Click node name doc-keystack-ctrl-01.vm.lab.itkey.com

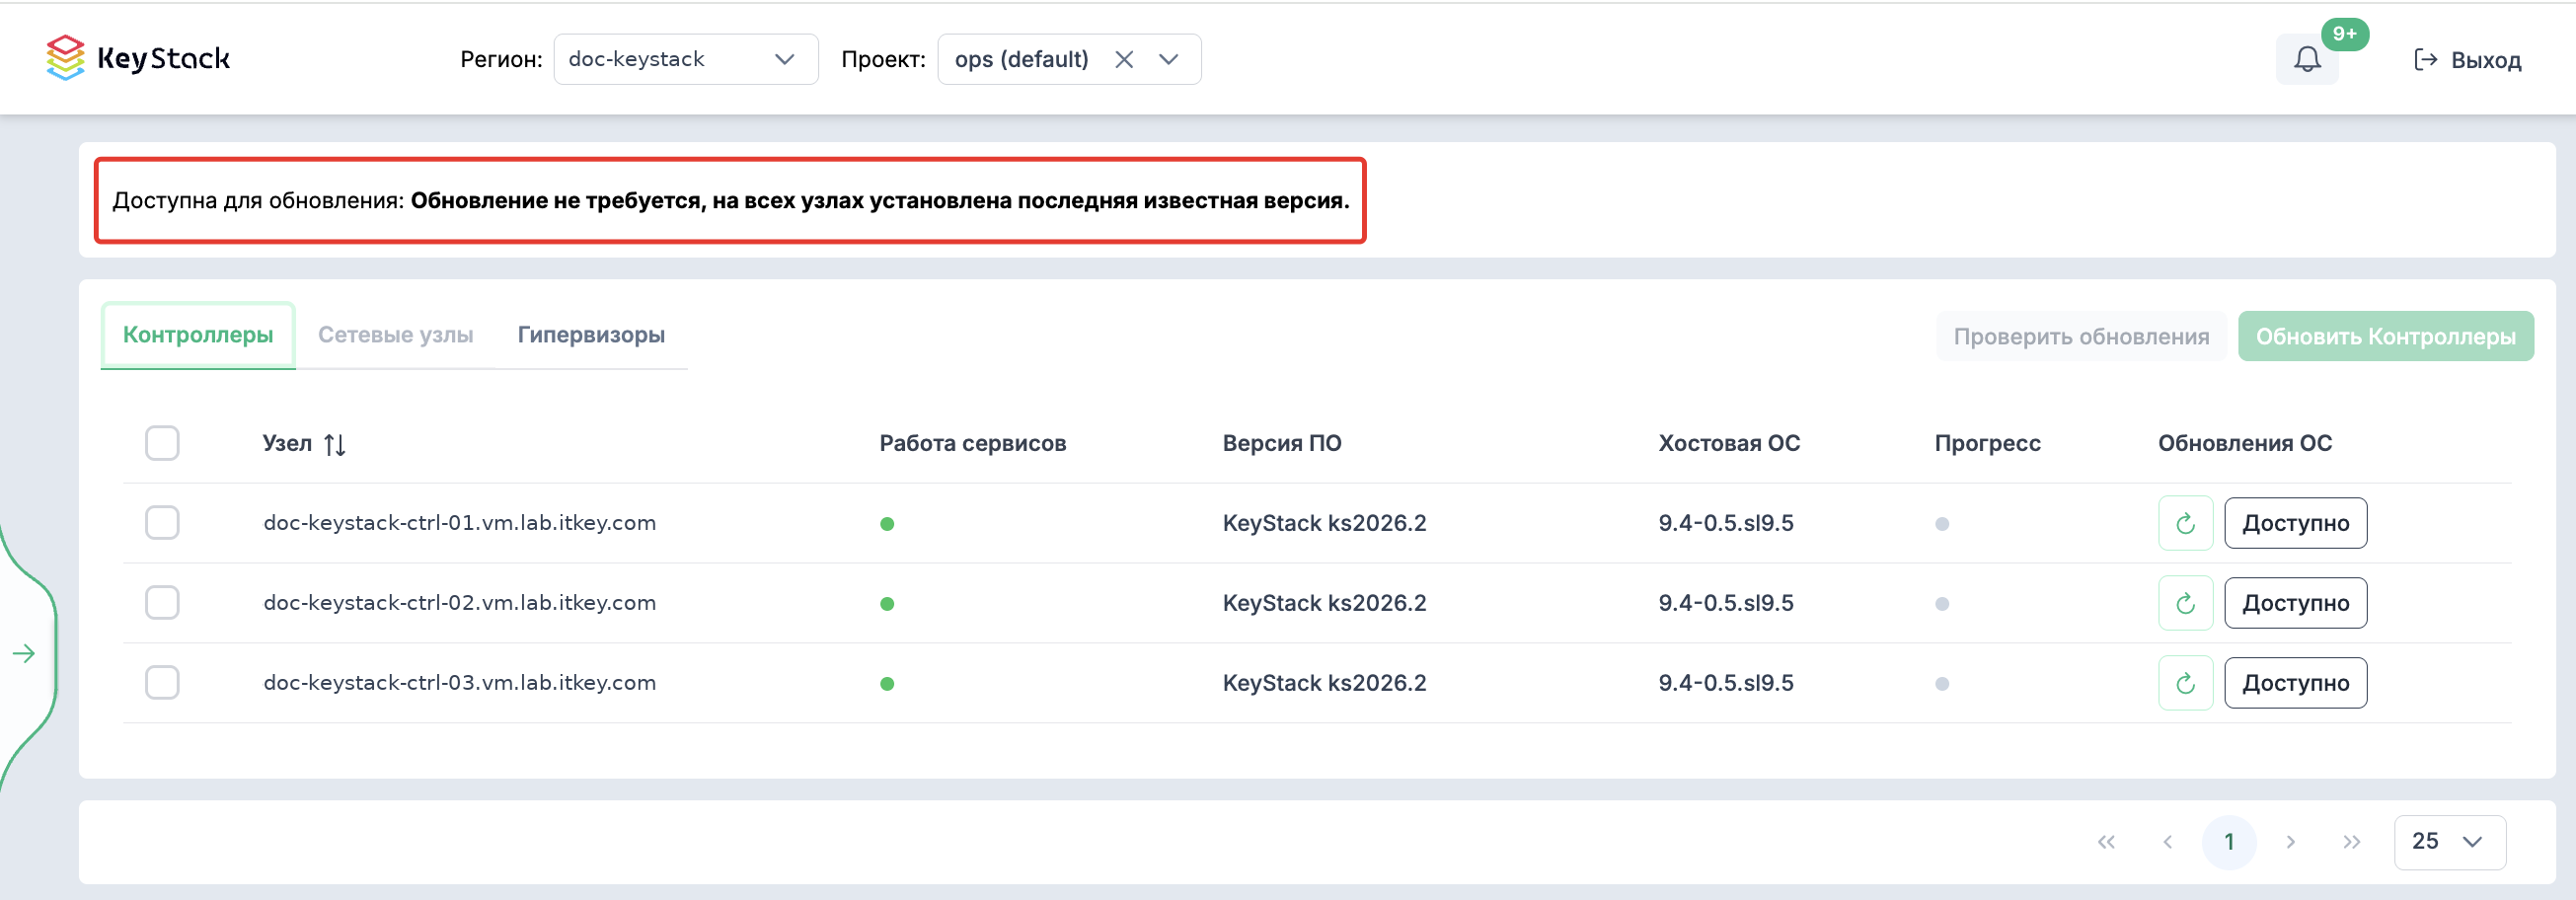tap(460, 523)
